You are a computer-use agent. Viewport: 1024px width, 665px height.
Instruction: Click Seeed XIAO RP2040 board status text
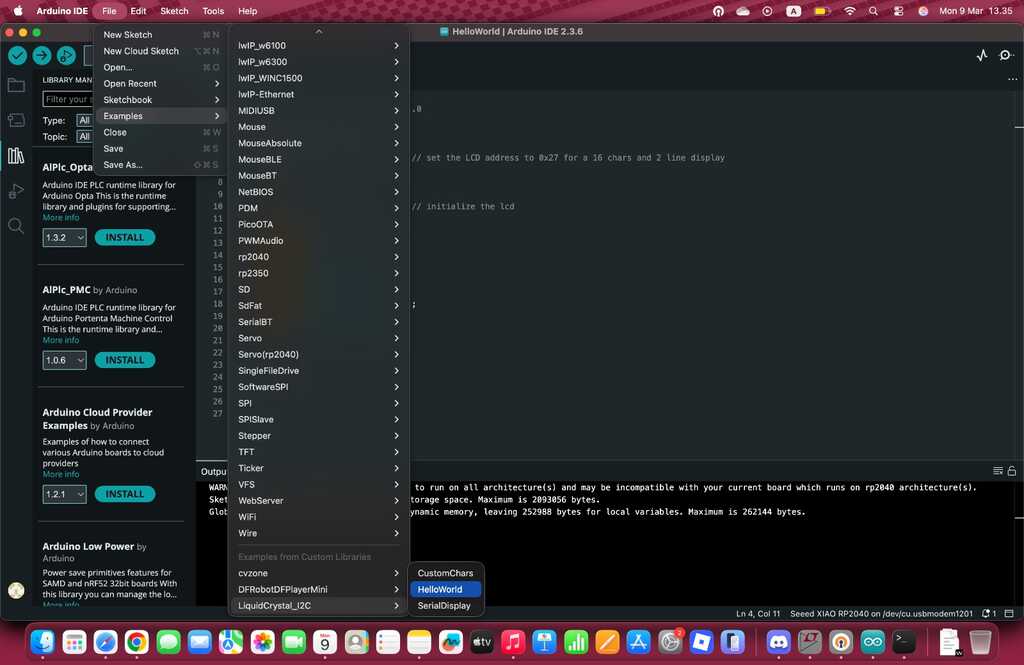click(882, 614)
